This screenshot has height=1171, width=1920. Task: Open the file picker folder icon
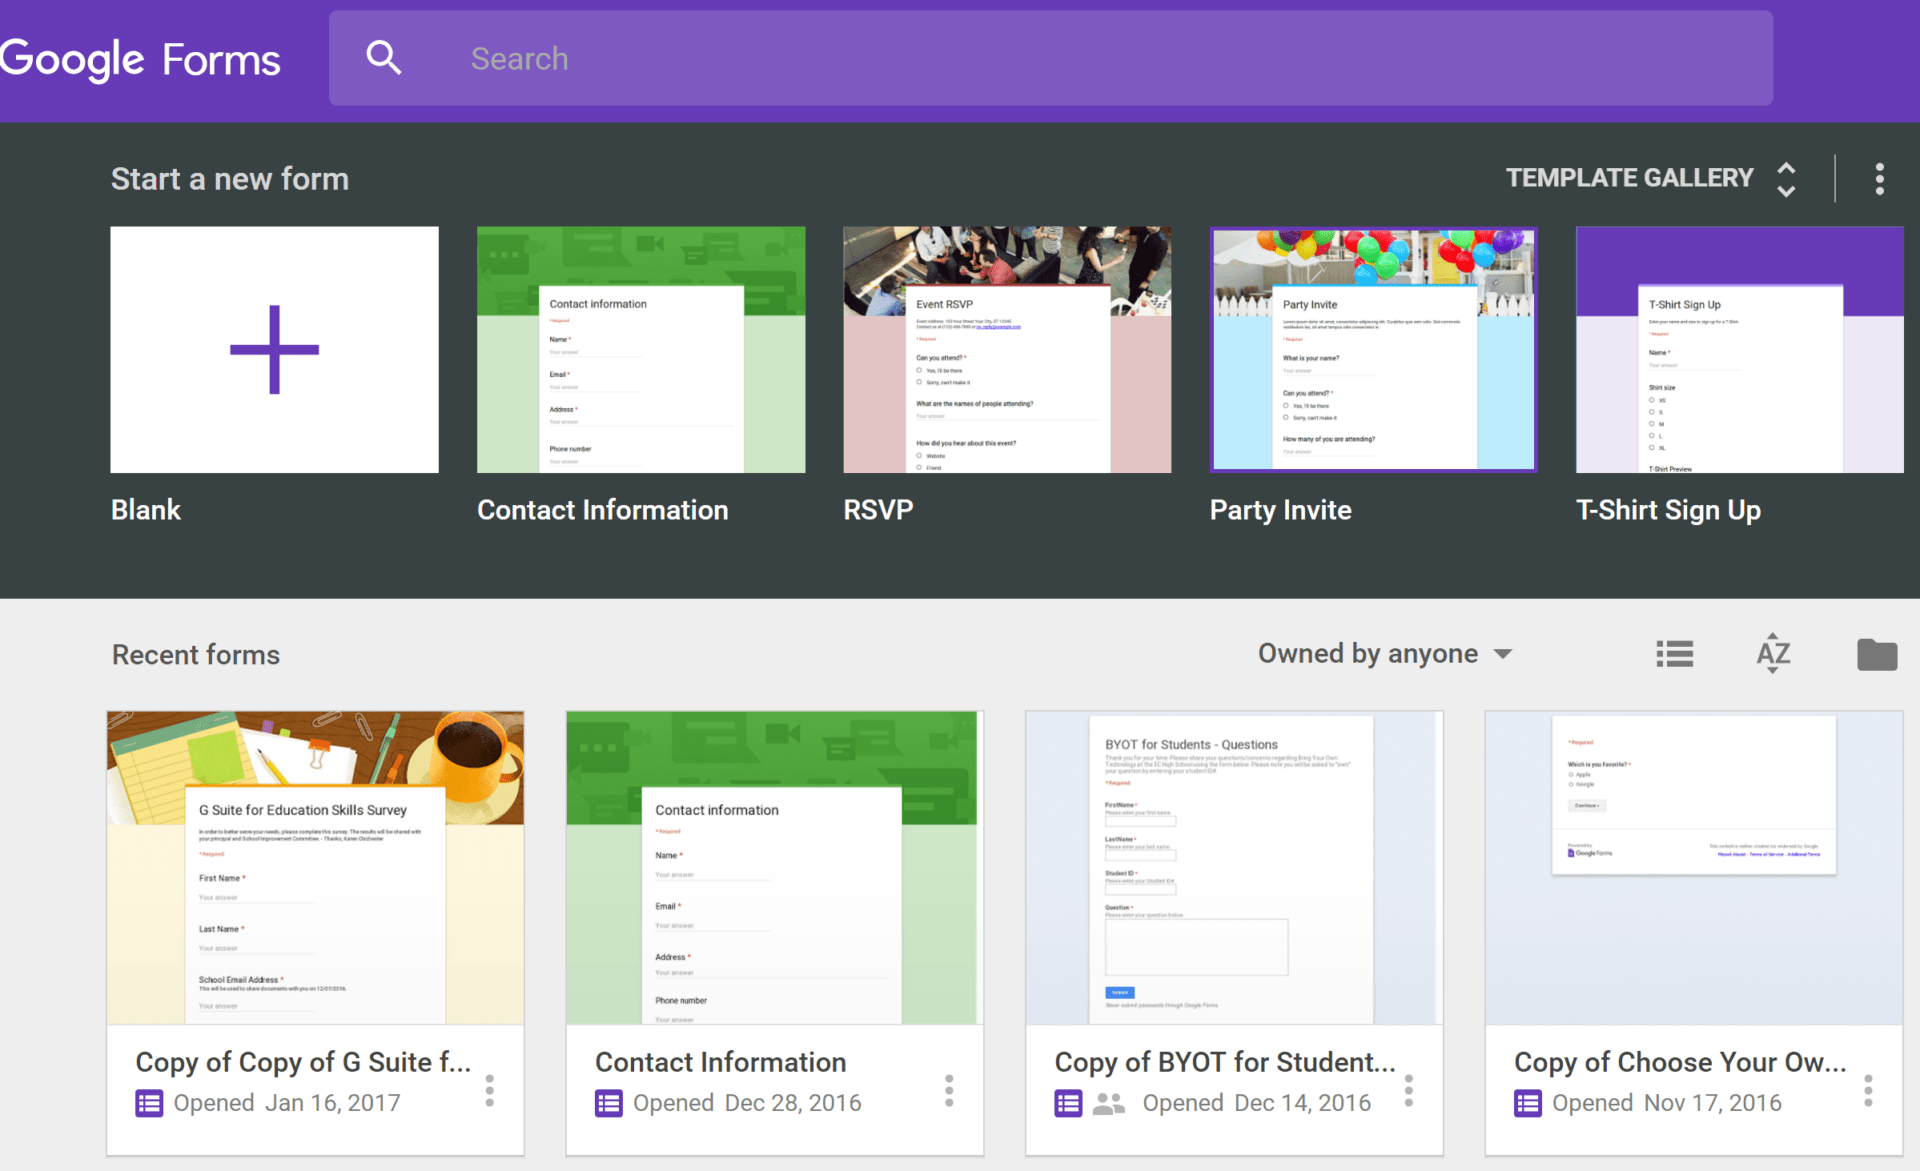[x=1876, y=654]
